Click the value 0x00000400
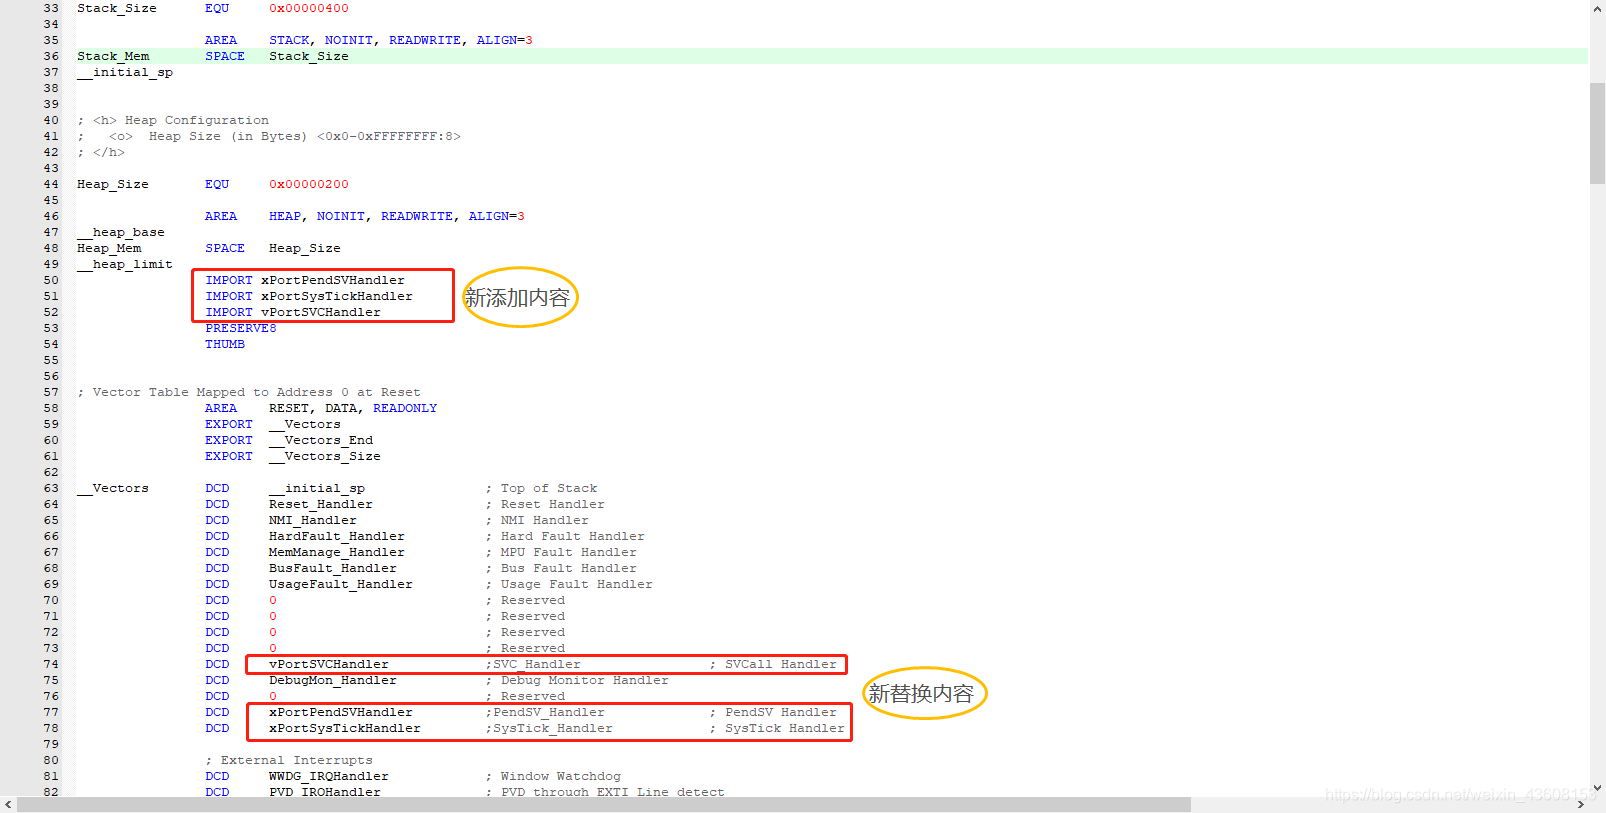The width and height of the screenshot is (1606, 813). pyautogui.click(x=309, y=8)
